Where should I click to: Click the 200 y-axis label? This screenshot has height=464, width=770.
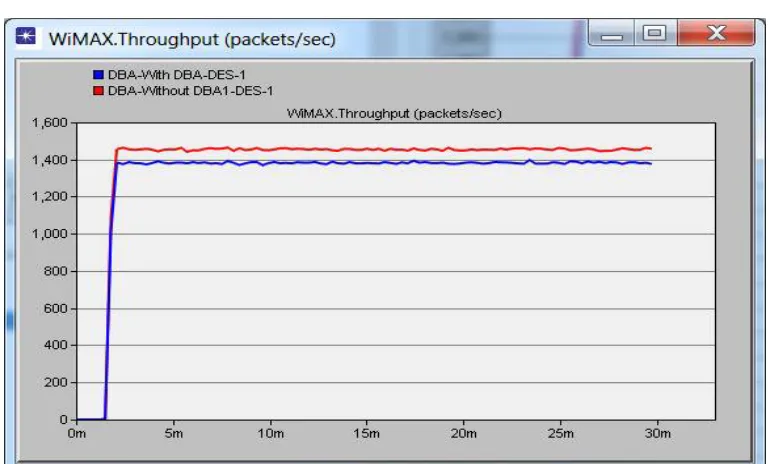point(55,382)
